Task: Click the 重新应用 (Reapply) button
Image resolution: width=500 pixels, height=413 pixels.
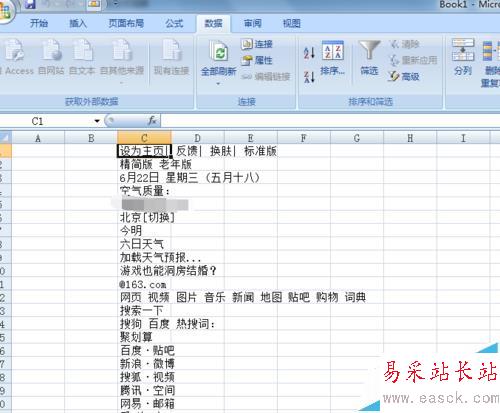Action: [x=413, y=60]
